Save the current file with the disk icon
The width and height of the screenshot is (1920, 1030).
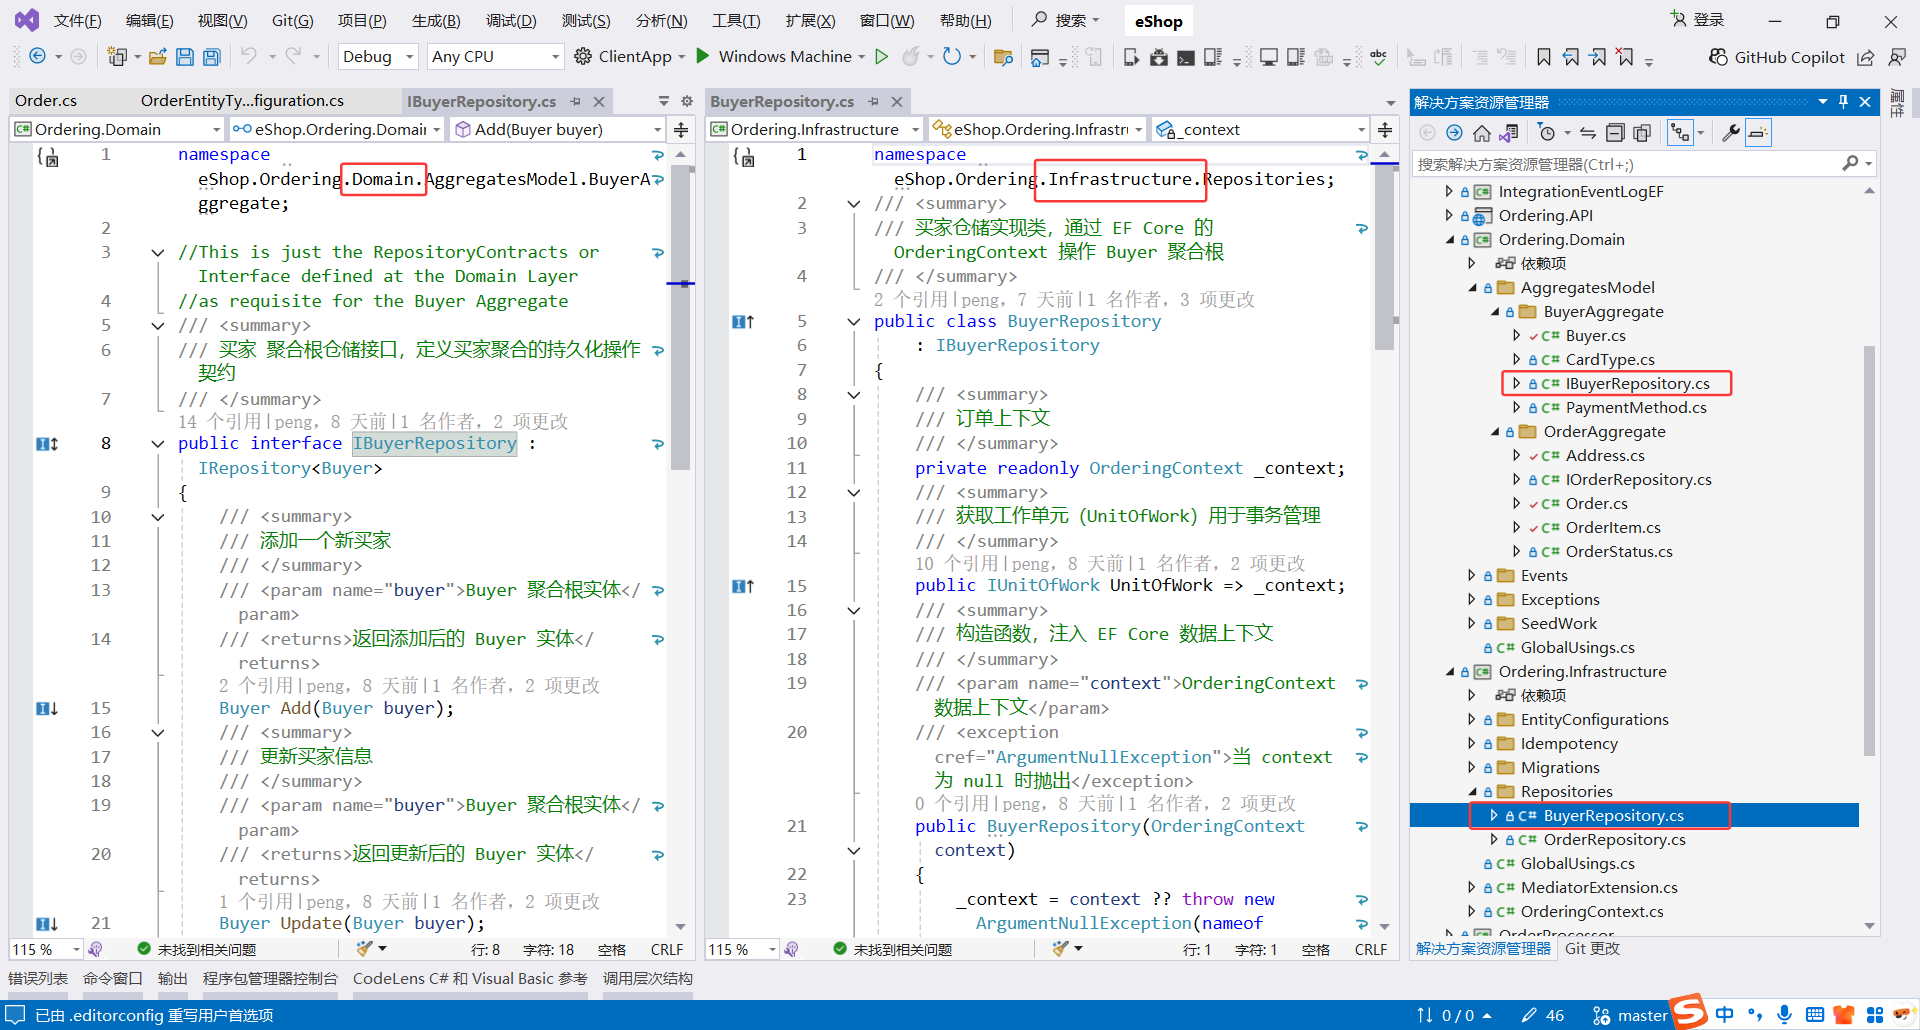pyautogui.click(x=185, y=57)
